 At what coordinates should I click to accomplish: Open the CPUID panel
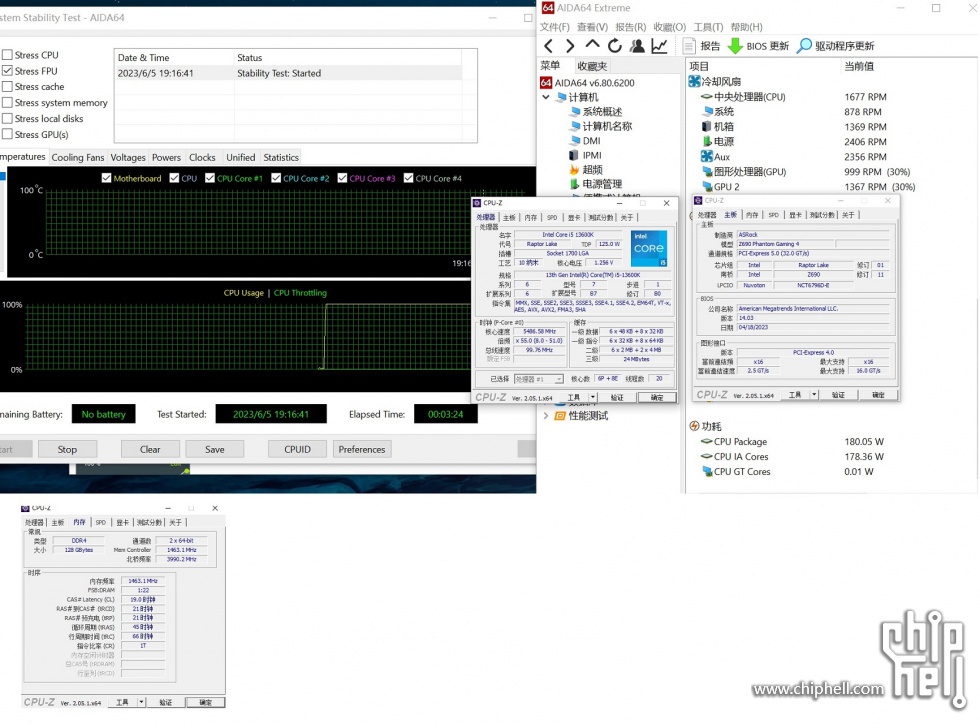click(298, 449)
